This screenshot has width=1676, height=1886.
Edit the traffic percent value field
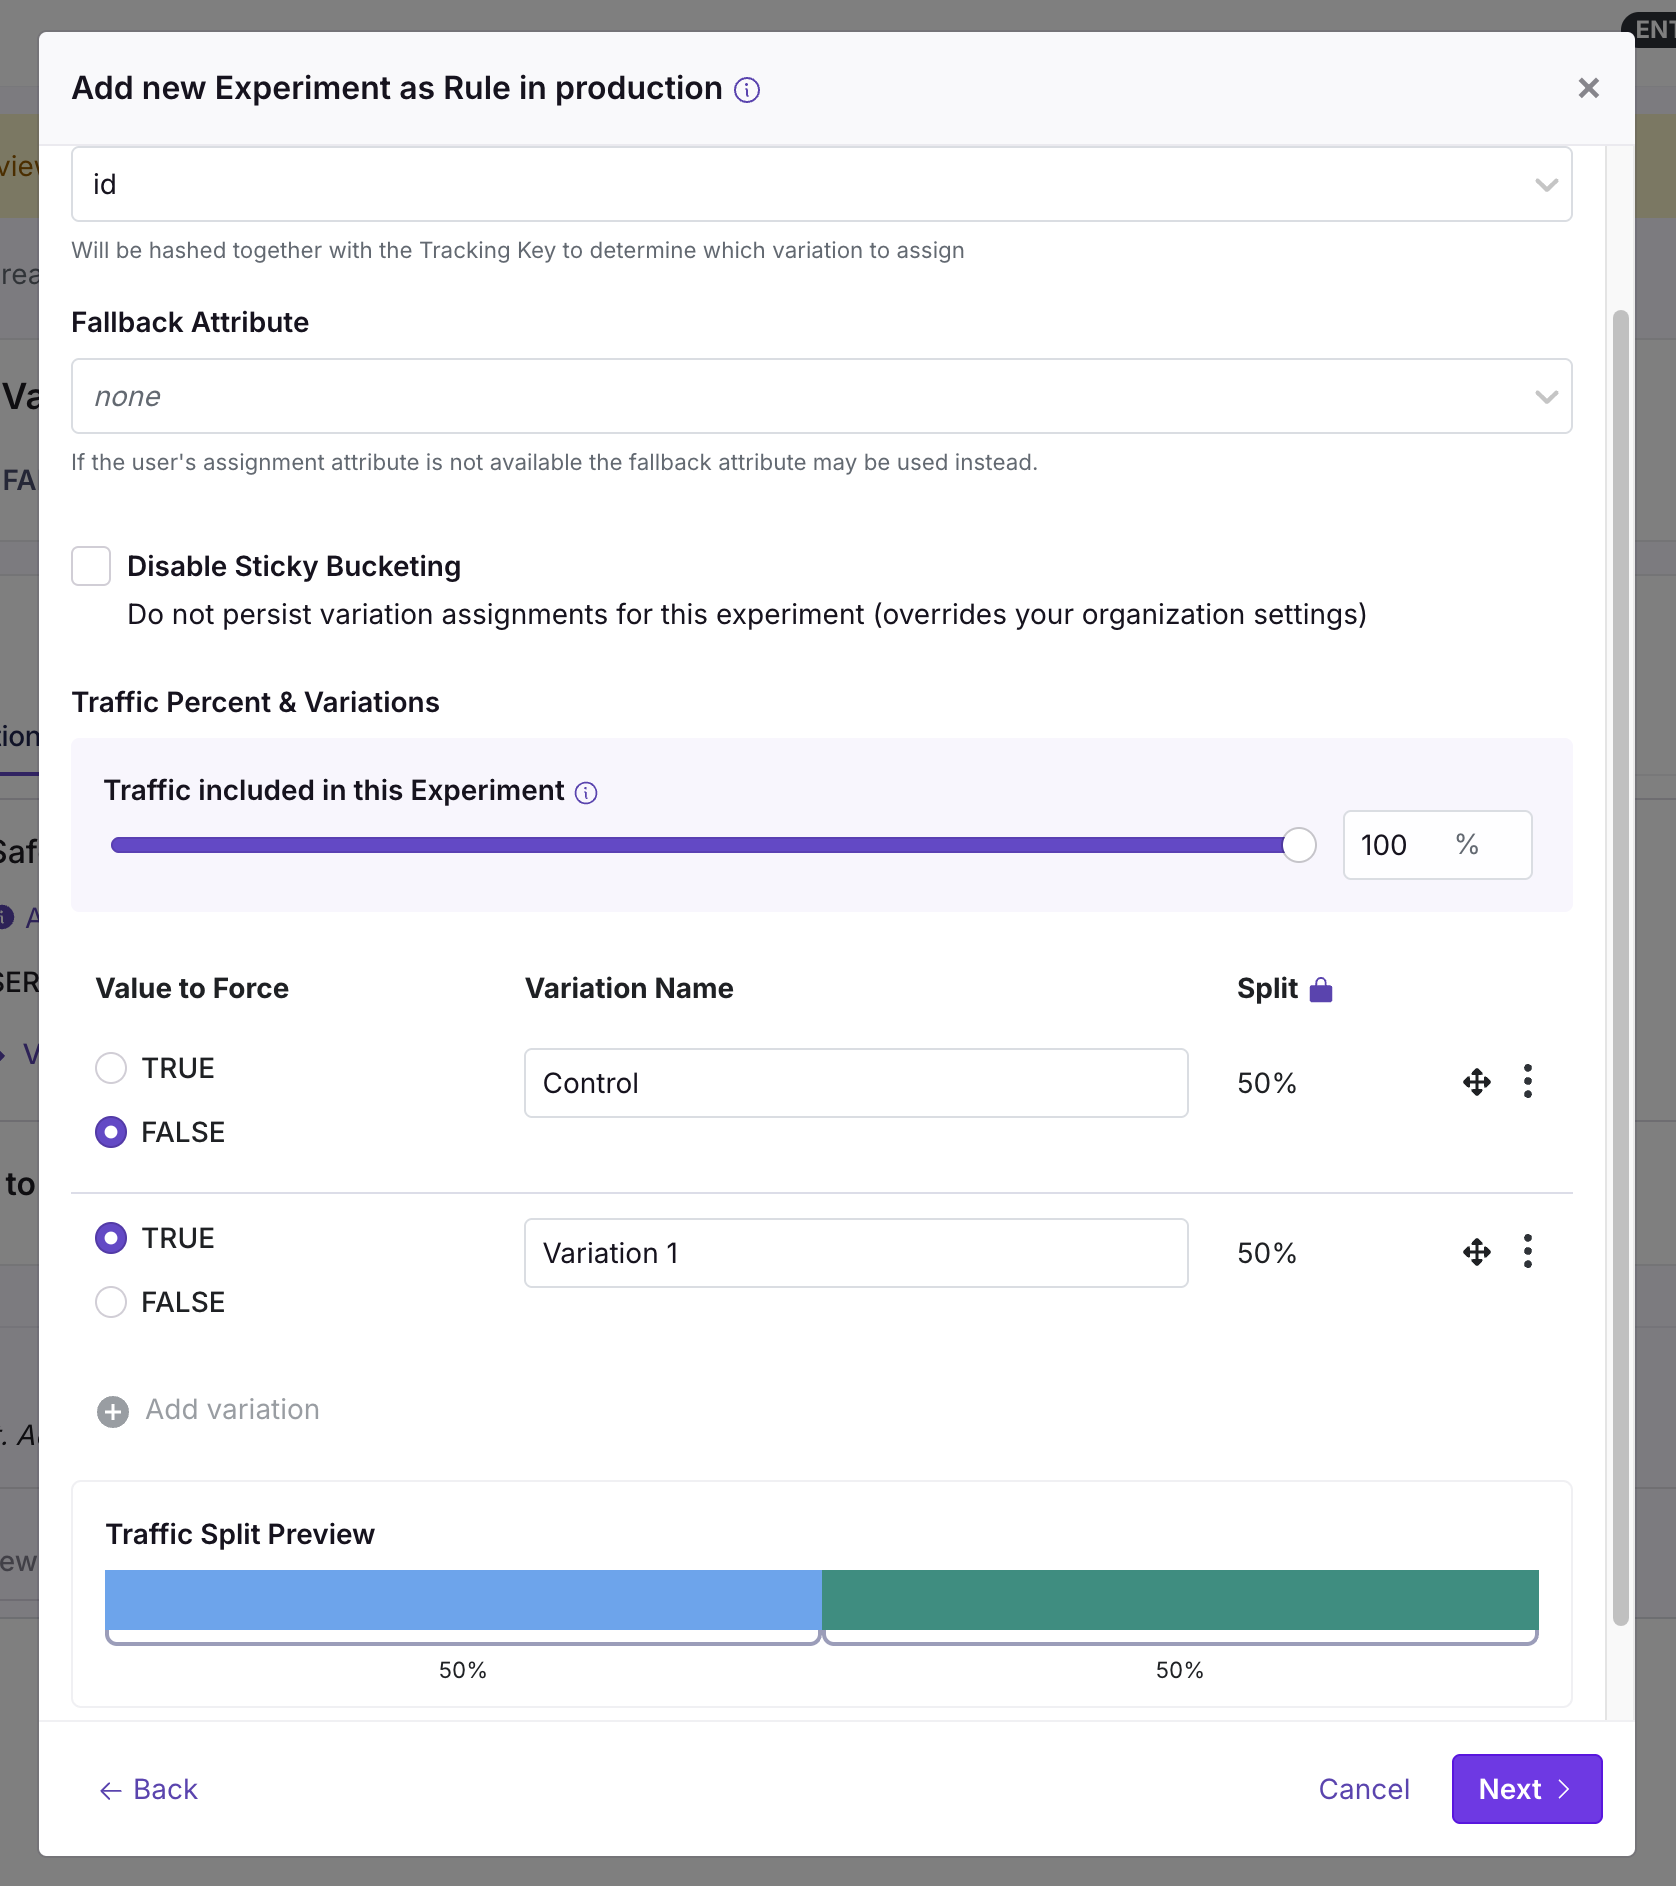[x=1400, y=845]
